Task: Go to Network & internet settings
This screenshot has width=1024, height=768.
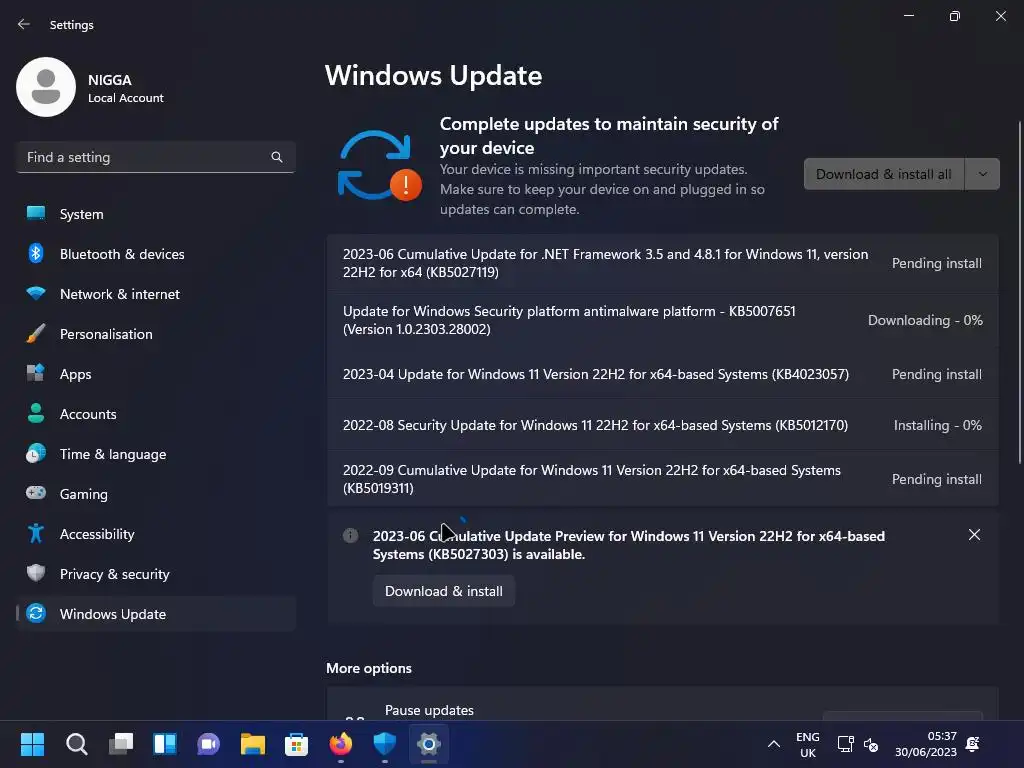Action: click(x=155, y=294)
